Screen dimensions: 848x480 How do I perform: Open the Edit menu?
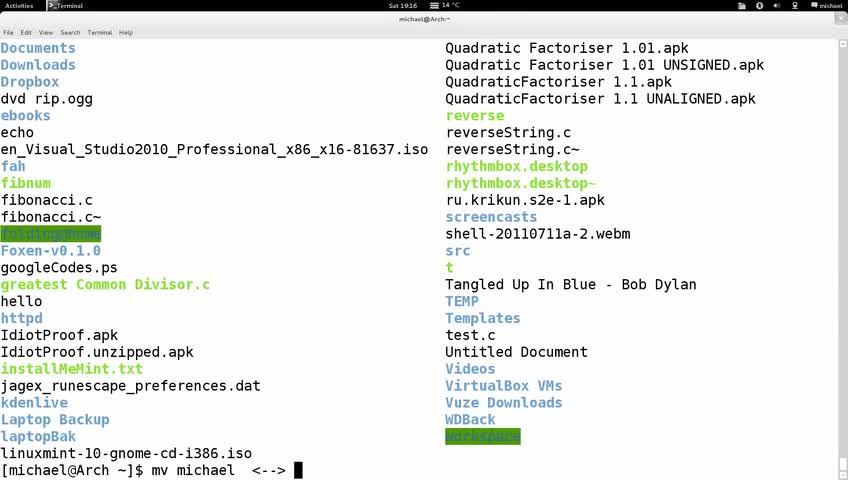[26, 32]
